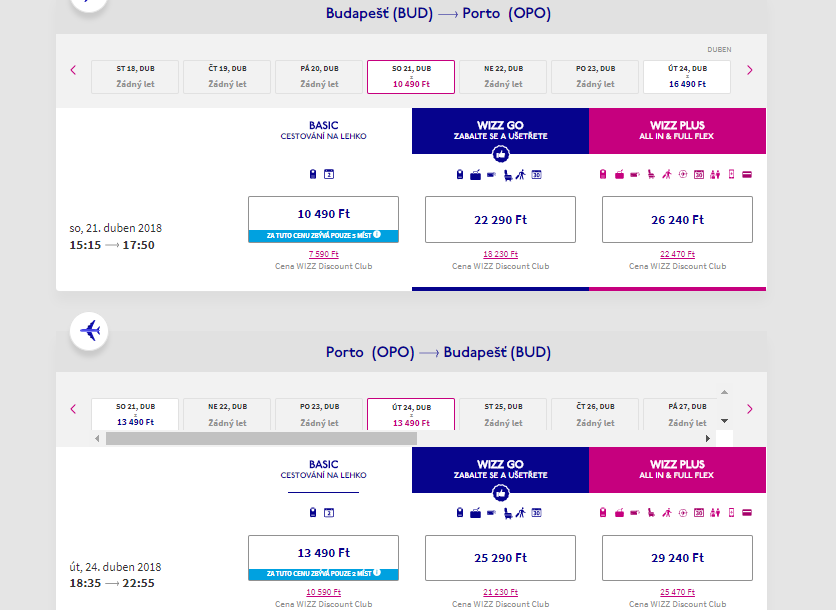Click return date horizontal scrollbar thumb
The height and width of the screenshot is (610, 836).
pos(260,438)
